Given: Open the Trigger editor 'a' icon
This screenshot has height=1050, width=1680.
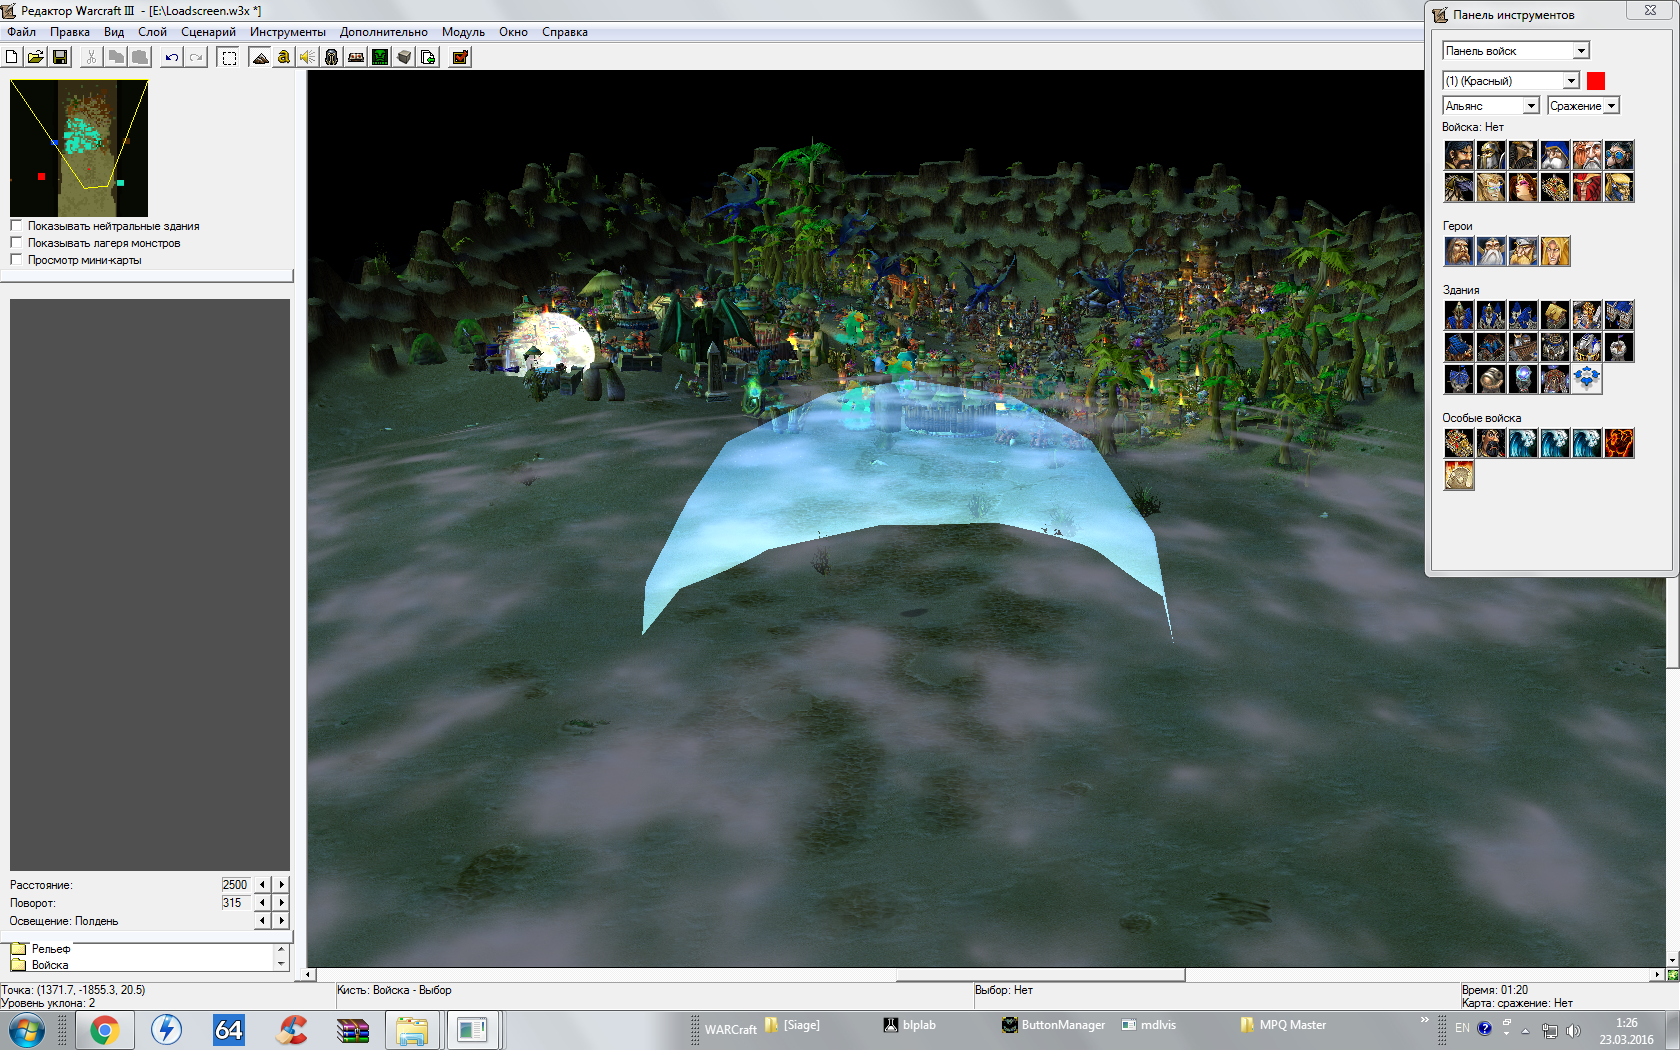Looking at the screenshot, I should pyautogui.click(x=284, y=57).
